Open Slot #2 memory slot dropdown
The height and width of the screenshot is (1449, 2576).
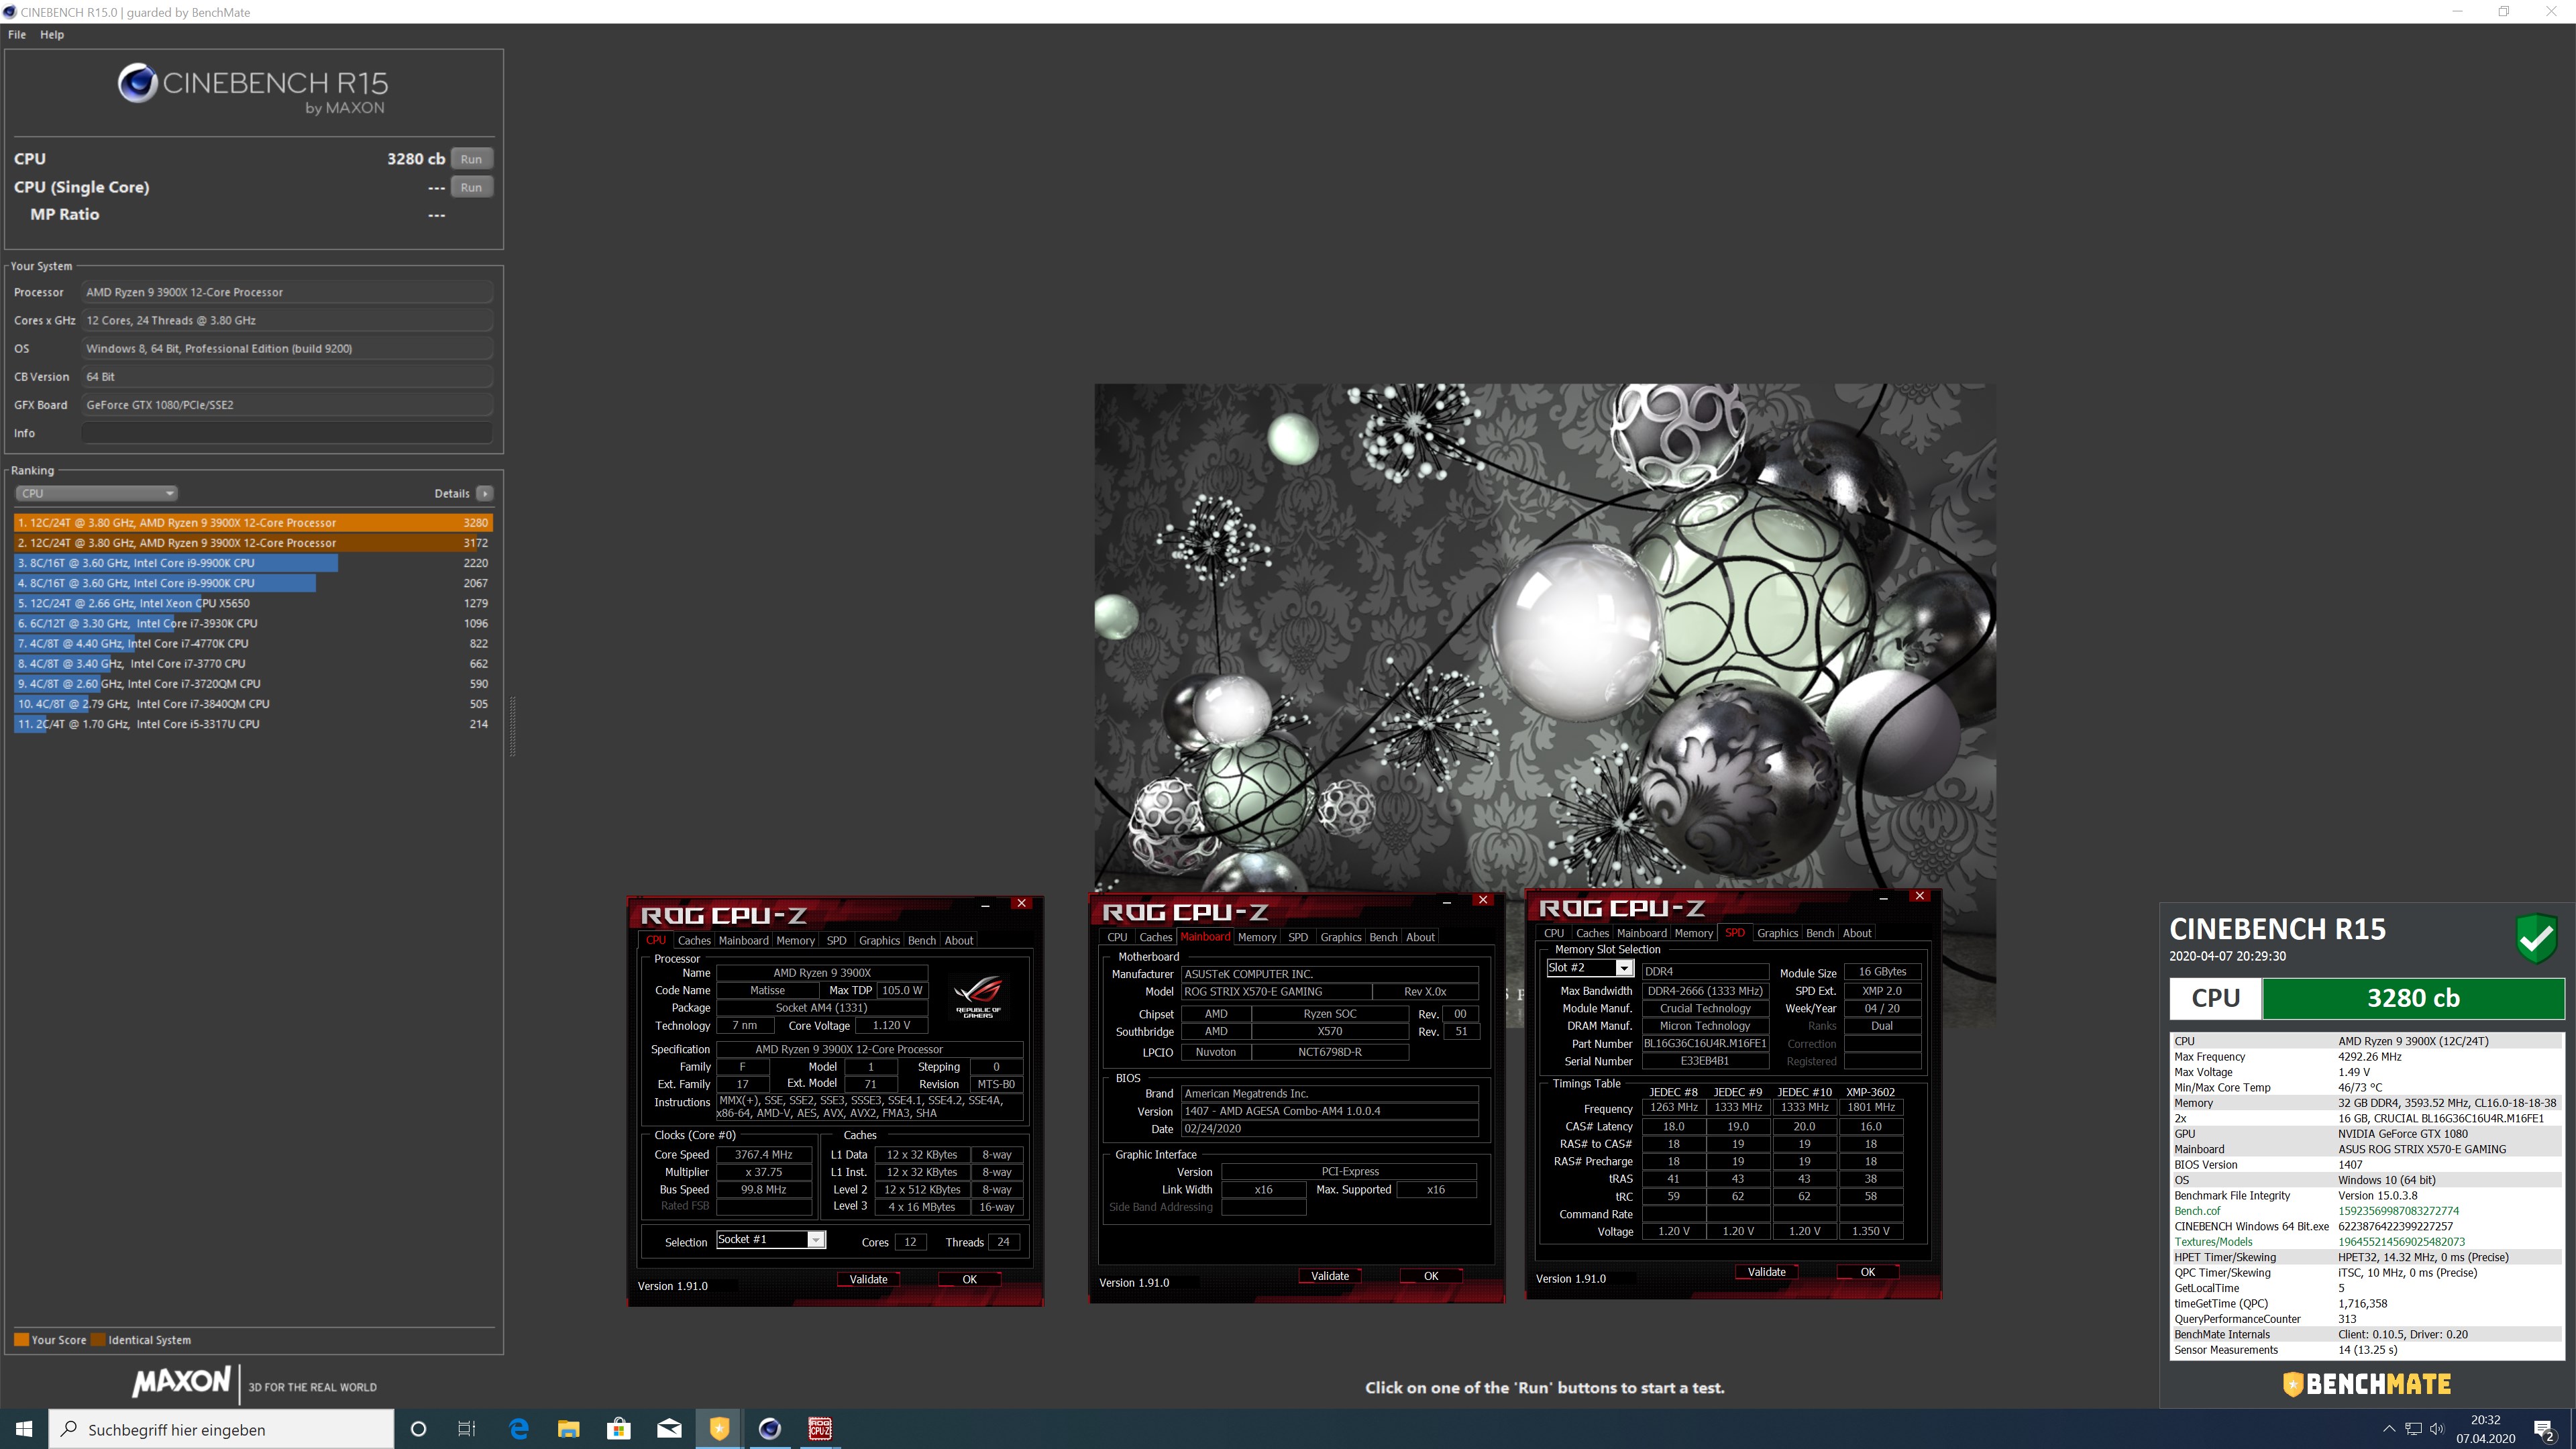[1589, 968]
